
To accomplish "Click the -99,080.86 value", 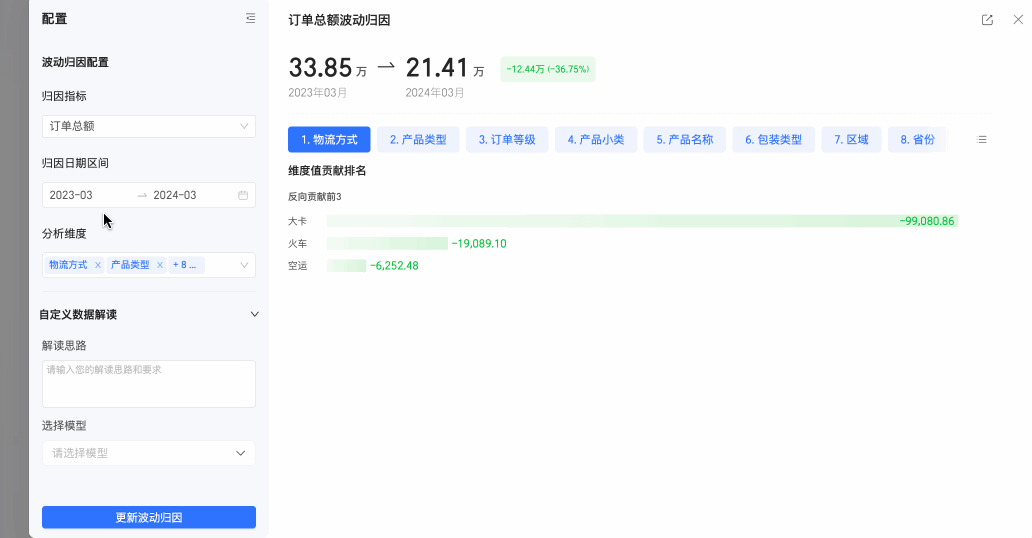I will click(927, 221).
